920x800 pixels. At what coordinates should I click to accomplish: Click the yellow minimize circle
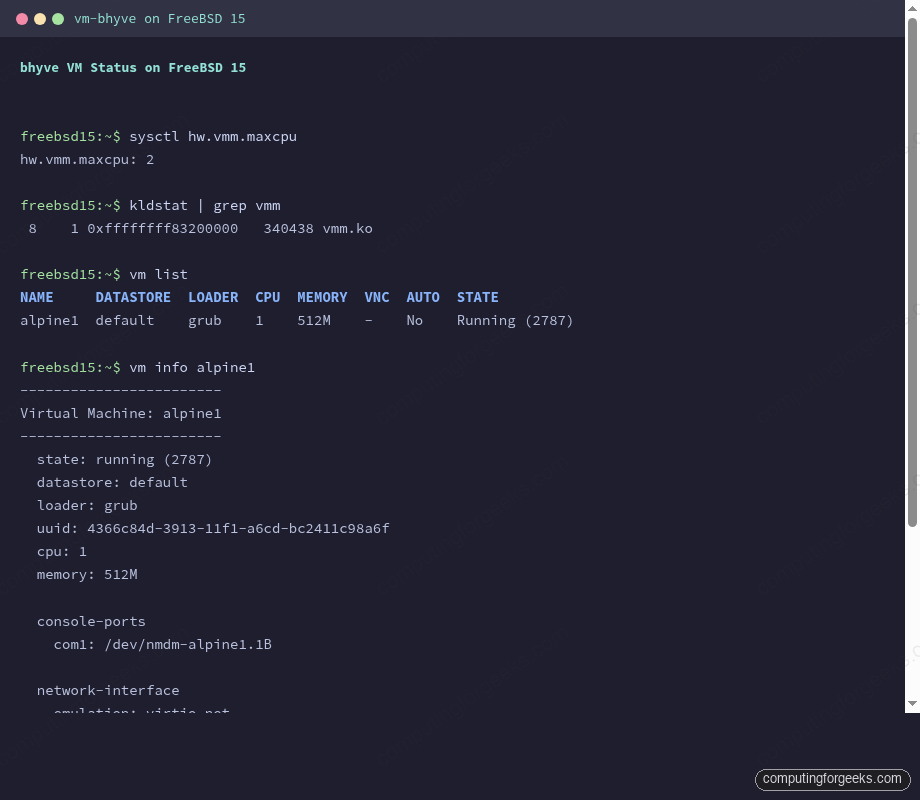tap(40, 18)
